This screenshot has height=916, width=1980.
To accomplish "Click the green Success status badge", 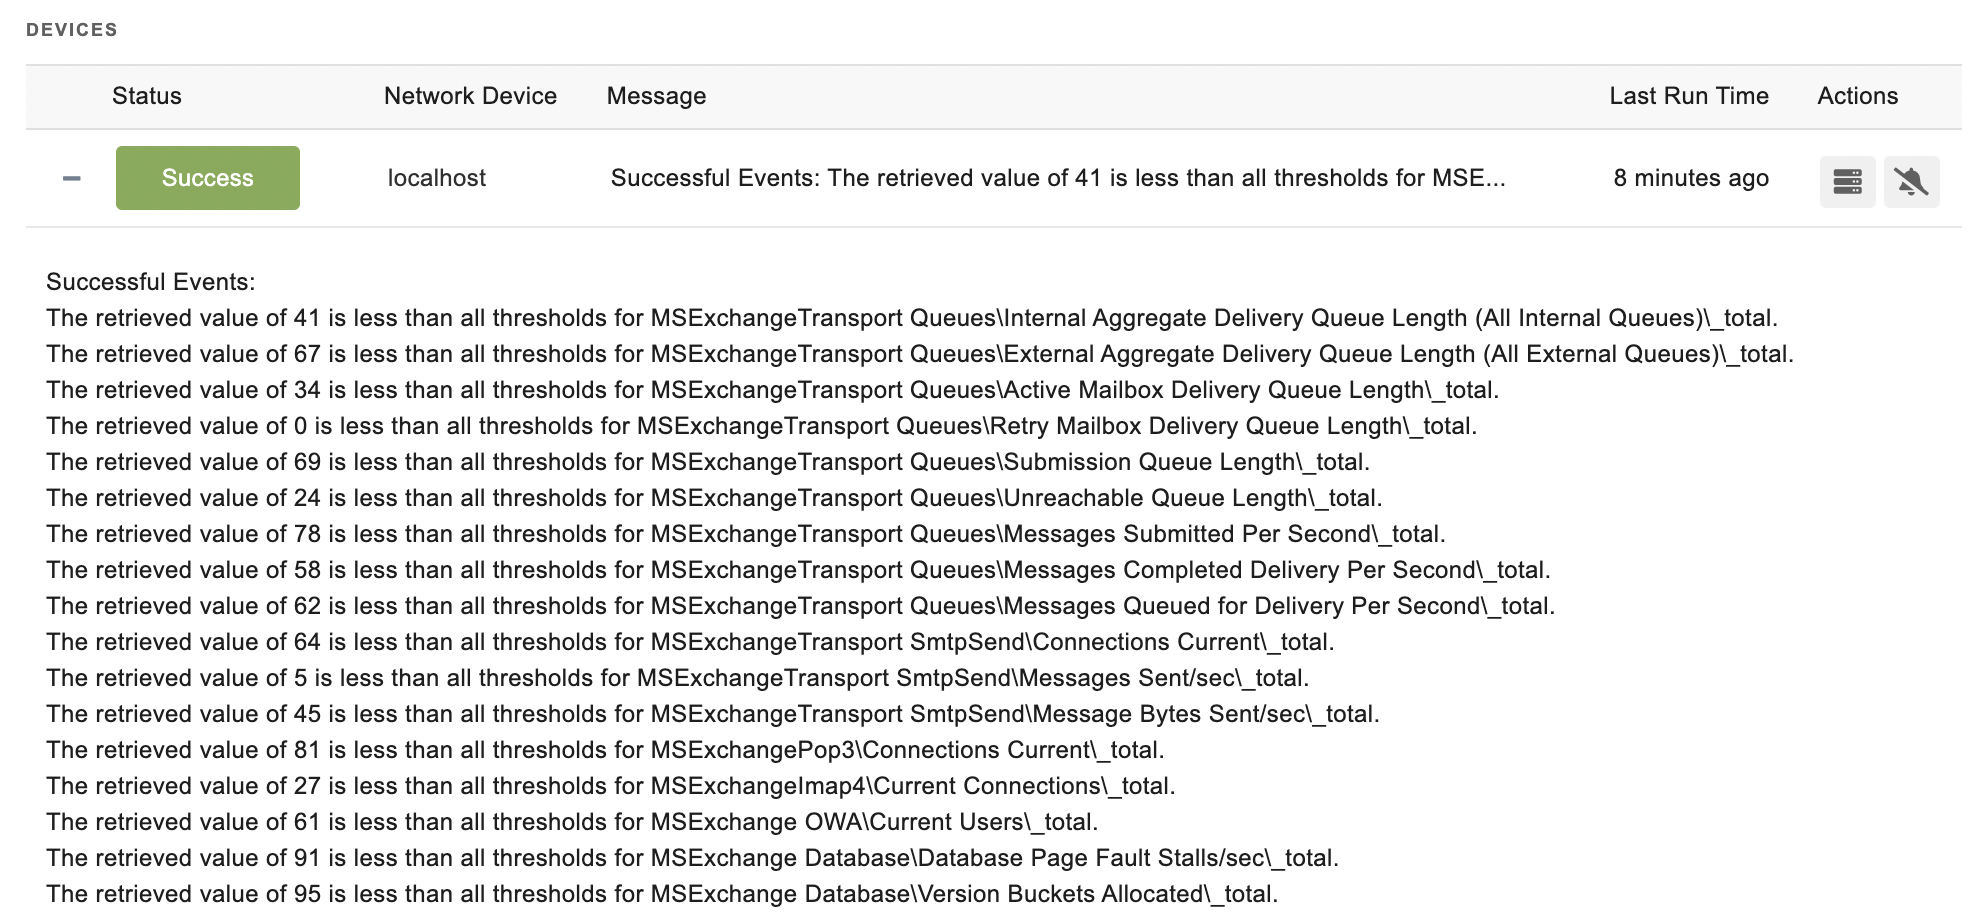I will coord(208,178).
